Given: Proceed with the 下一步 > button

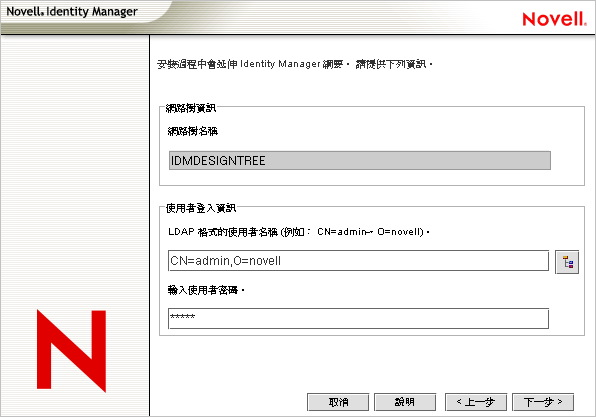Looking at the screenshot, I should tap(543, 402).
